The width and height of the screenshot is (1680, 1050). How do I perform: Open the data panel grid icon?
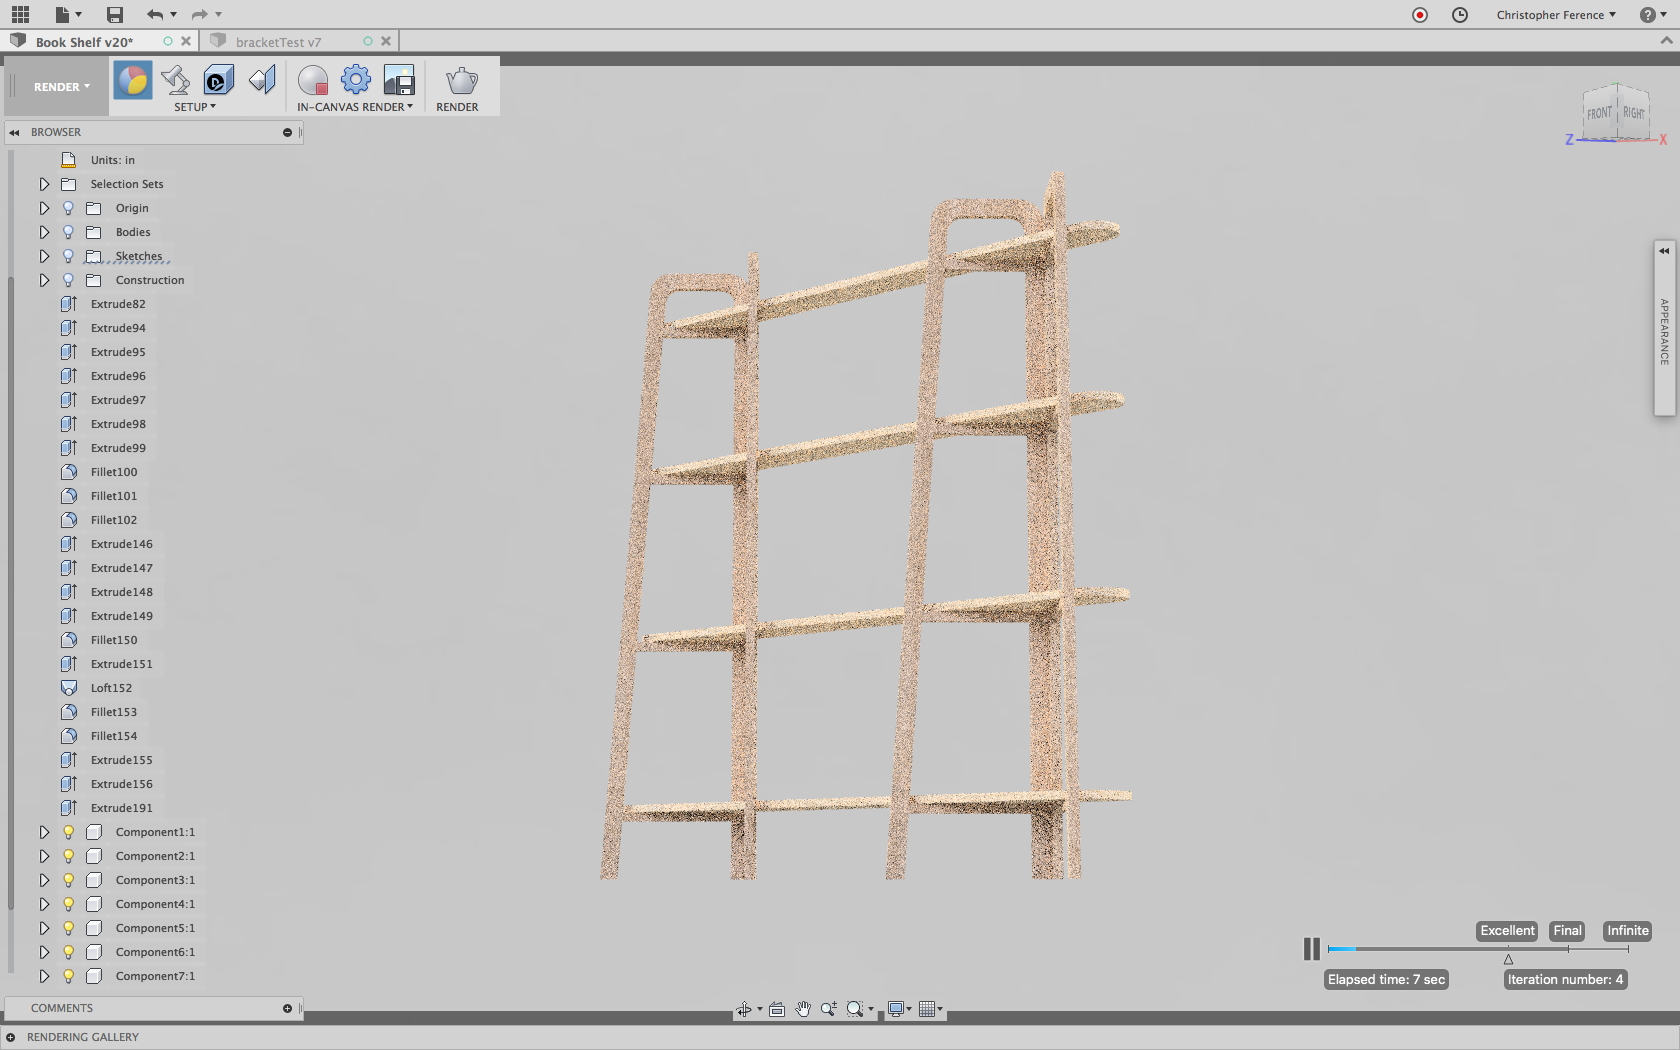point(21,14)
